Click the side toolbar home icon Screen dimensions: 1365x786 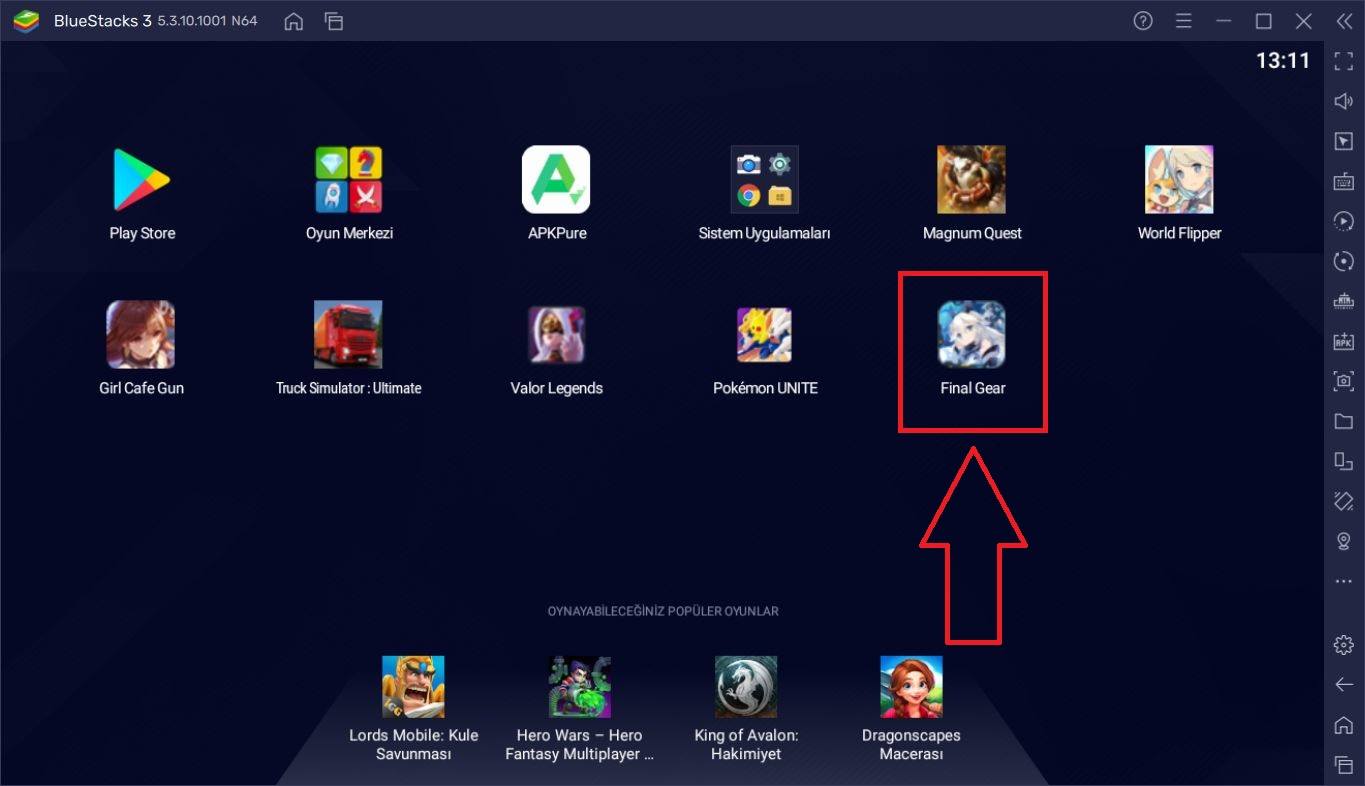[1343, 725]
